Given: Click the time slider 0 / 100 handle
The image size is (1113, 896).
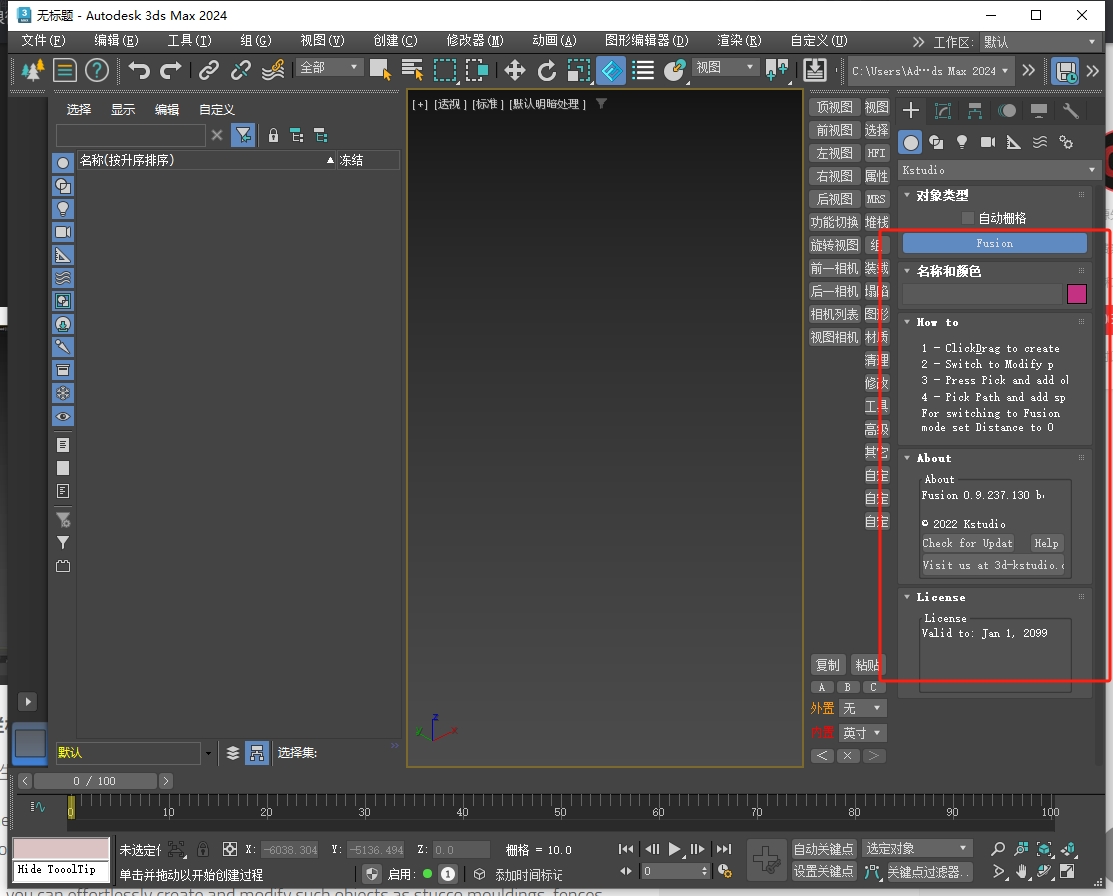Looking at the screenshot, I should point(95,781).
